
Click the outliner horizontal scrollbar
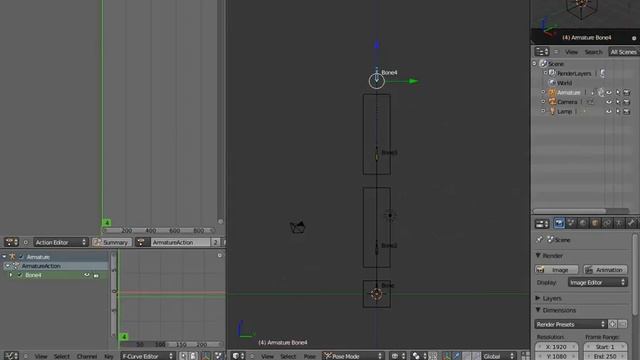coord(570,211)
